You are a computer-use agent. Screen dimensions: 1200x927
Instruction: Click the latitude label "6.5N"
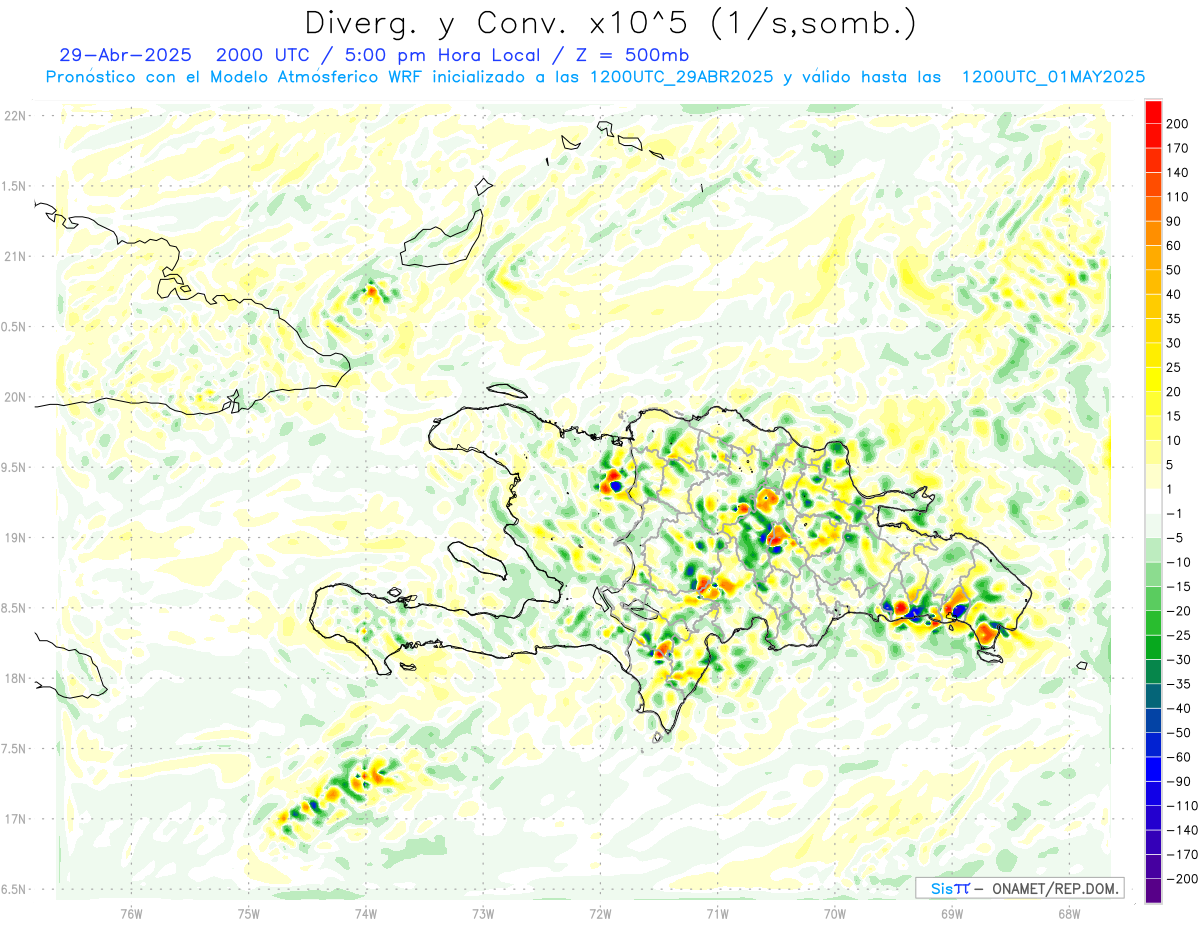(x=15, y=889)
